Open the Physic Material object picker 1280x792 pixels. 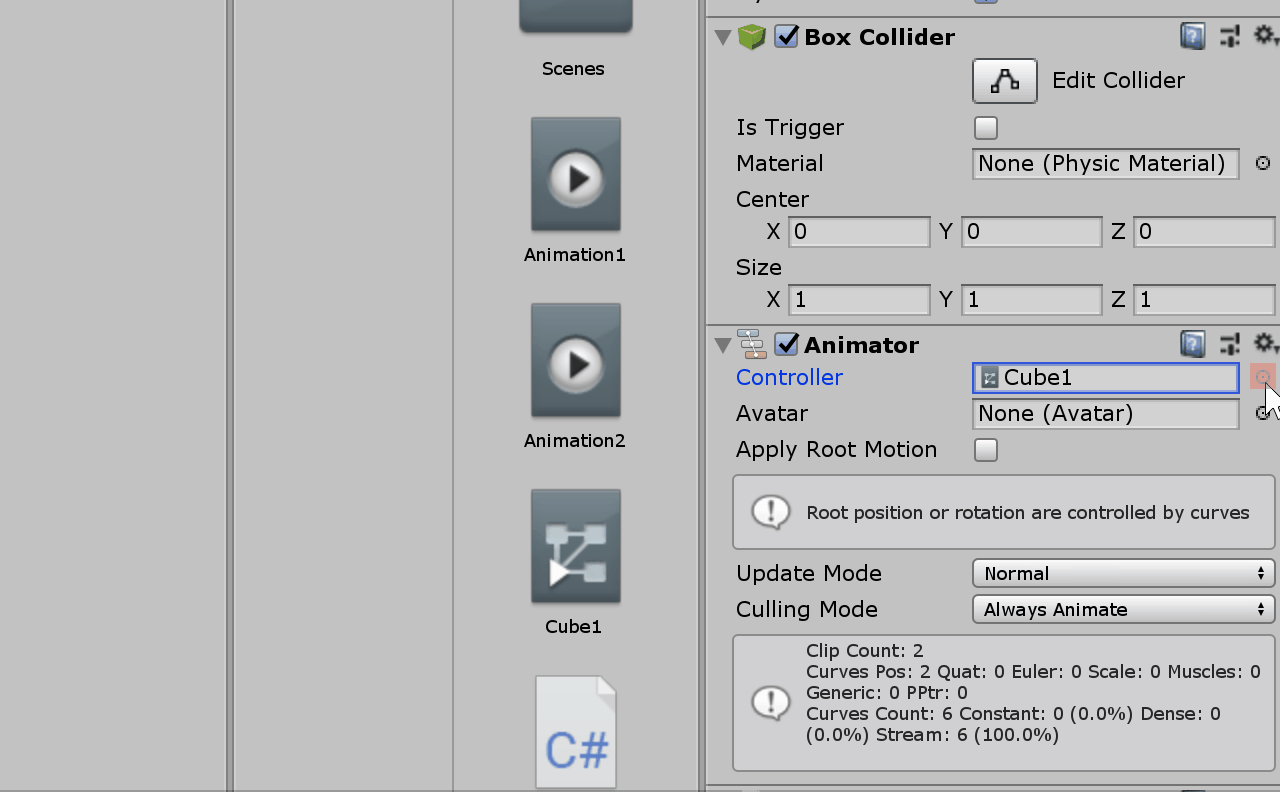pyautogui.click(x=1262, y=163)
